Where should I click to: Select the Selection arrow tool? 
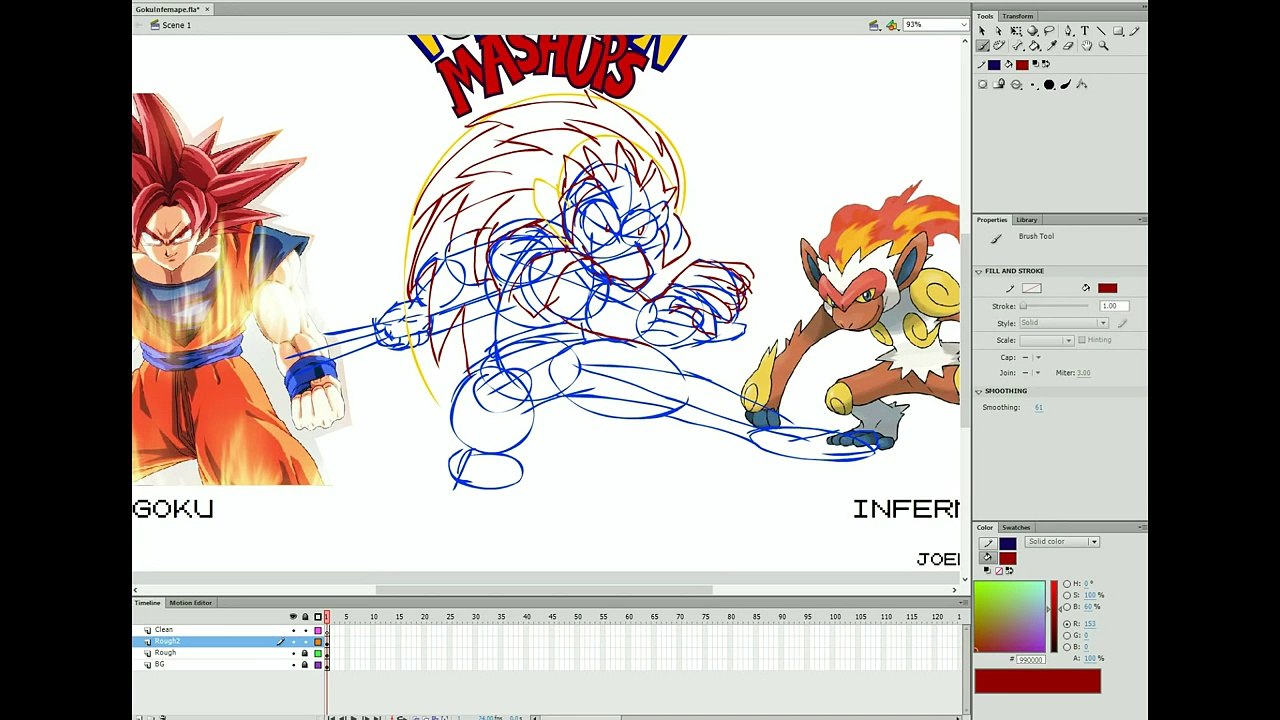tap(982, 31)
